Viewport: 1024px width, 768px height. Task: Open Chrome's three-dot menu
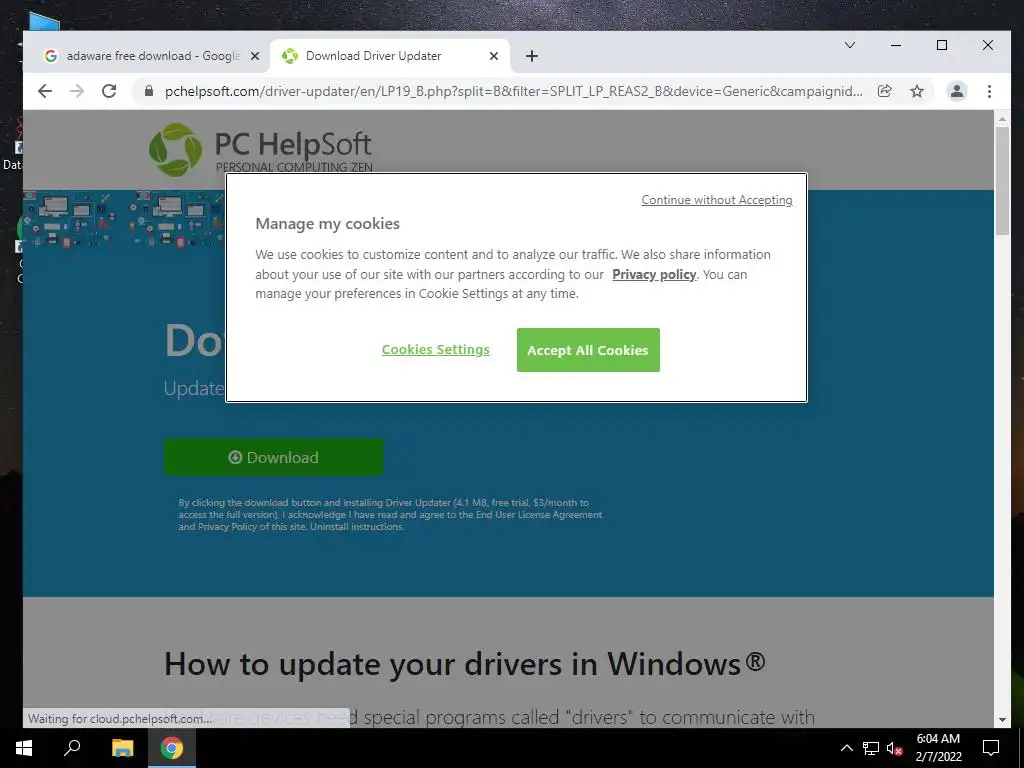click(x=989, y=91)
